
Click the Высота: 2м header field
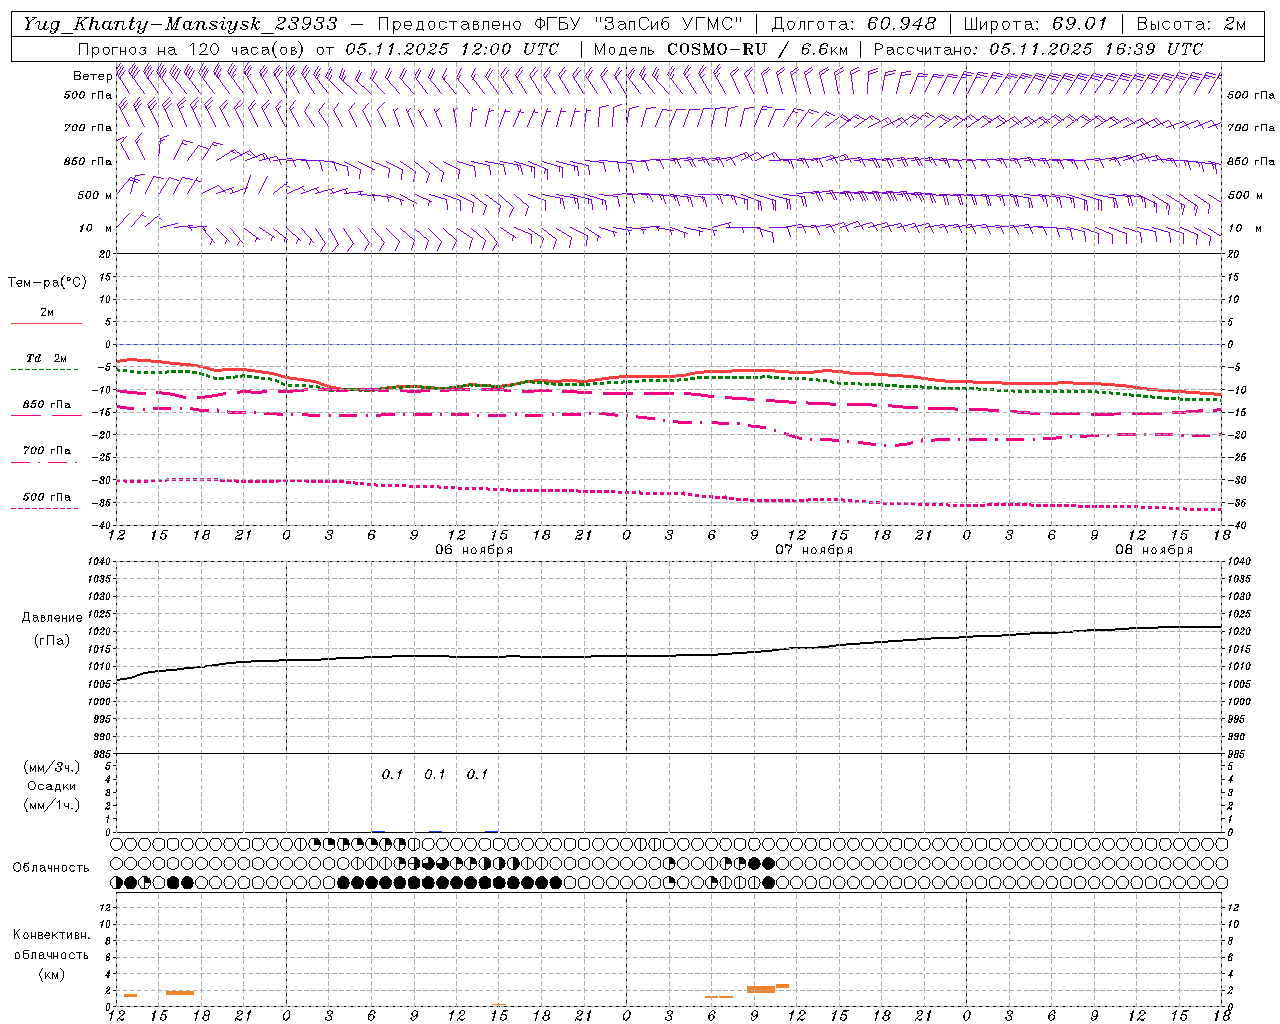pos(1192,24)
